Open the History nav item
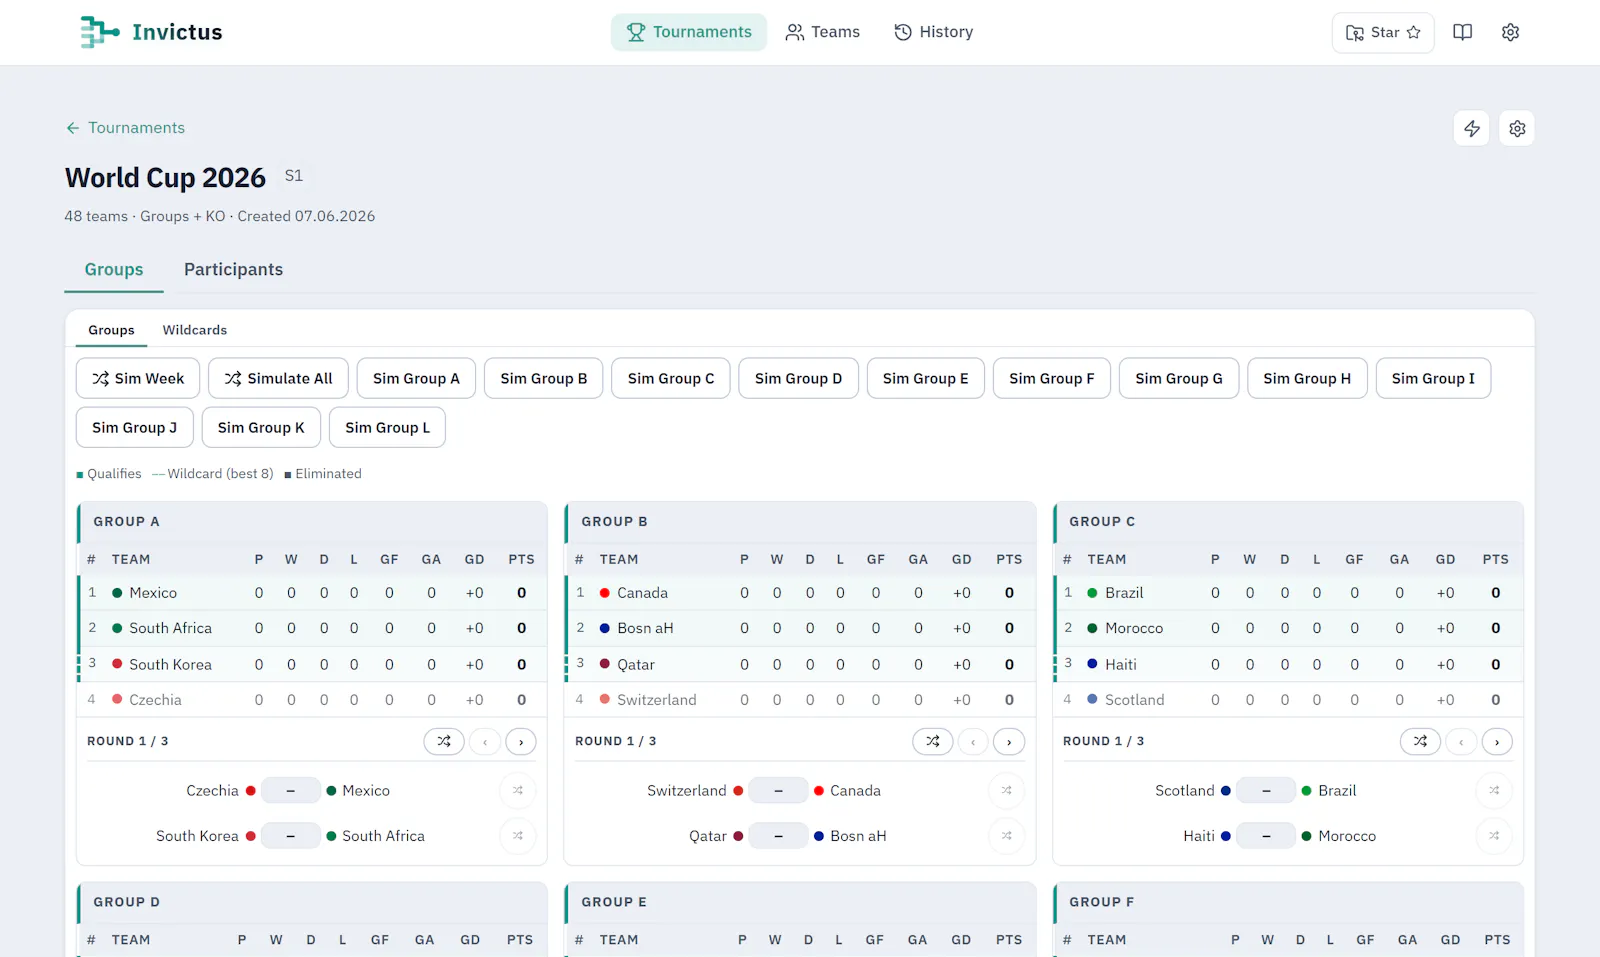Screen dimensions: 1600x957 tap(933, 32)
